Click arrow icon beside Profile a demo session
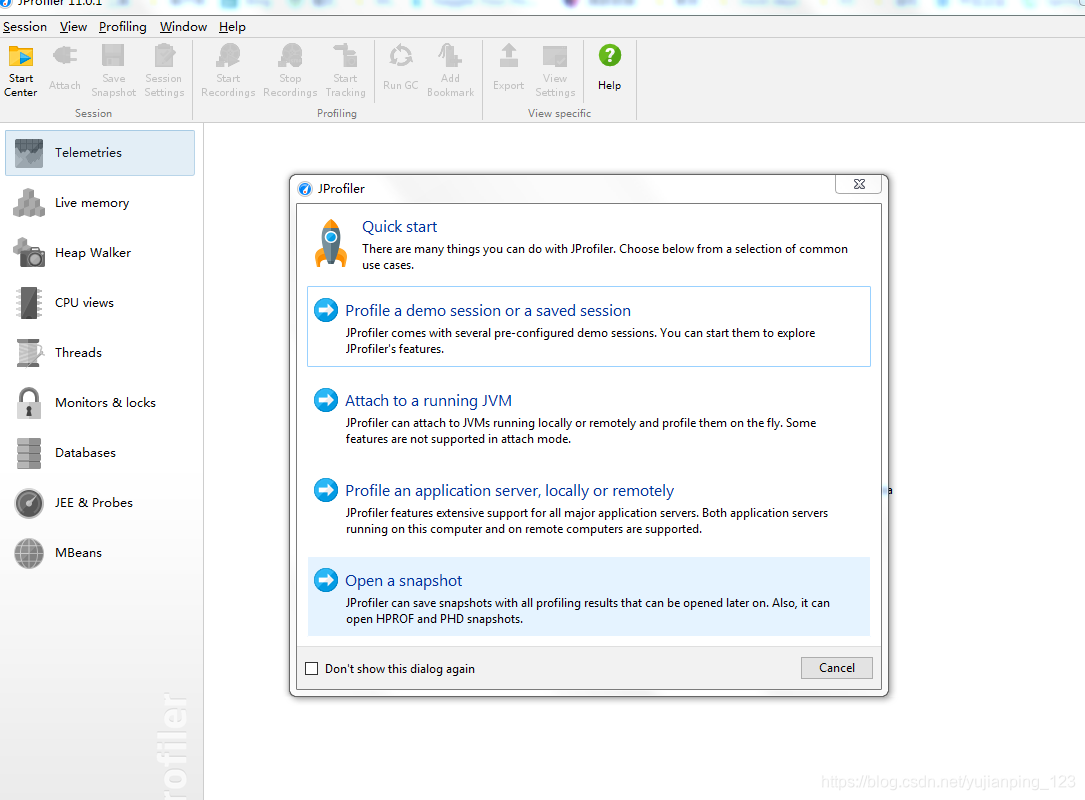 click(326, 310)
